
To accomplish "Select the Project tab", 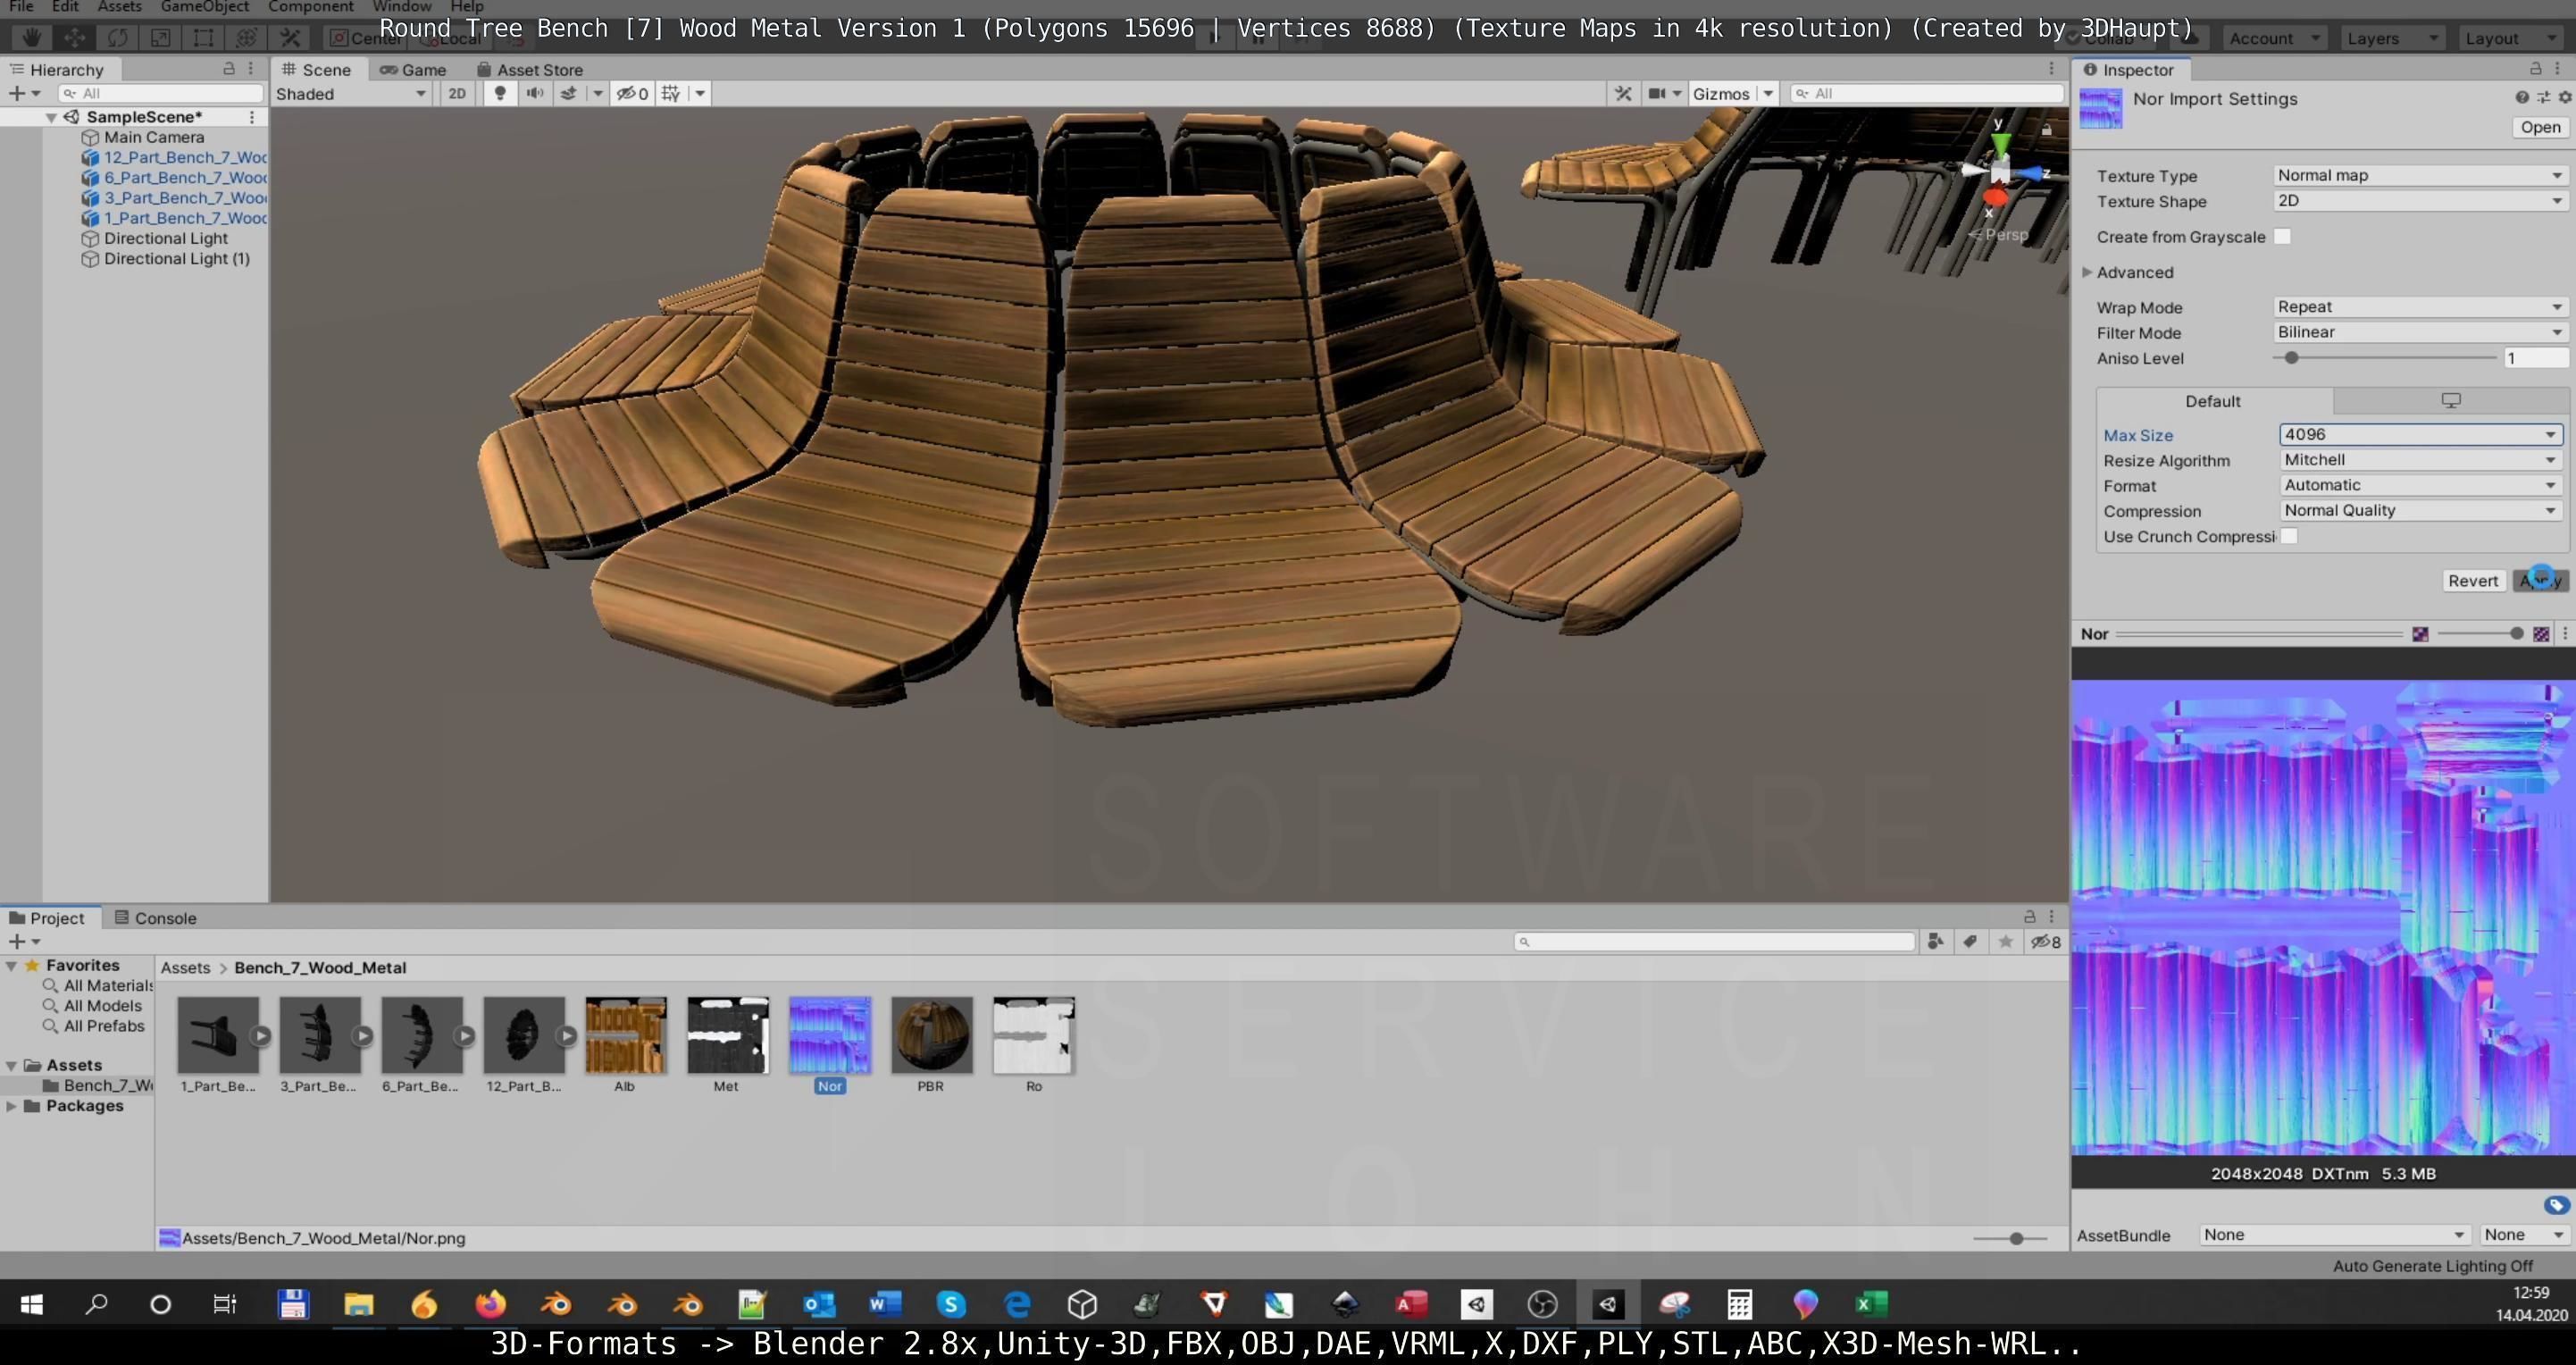I will coord(46,917).
